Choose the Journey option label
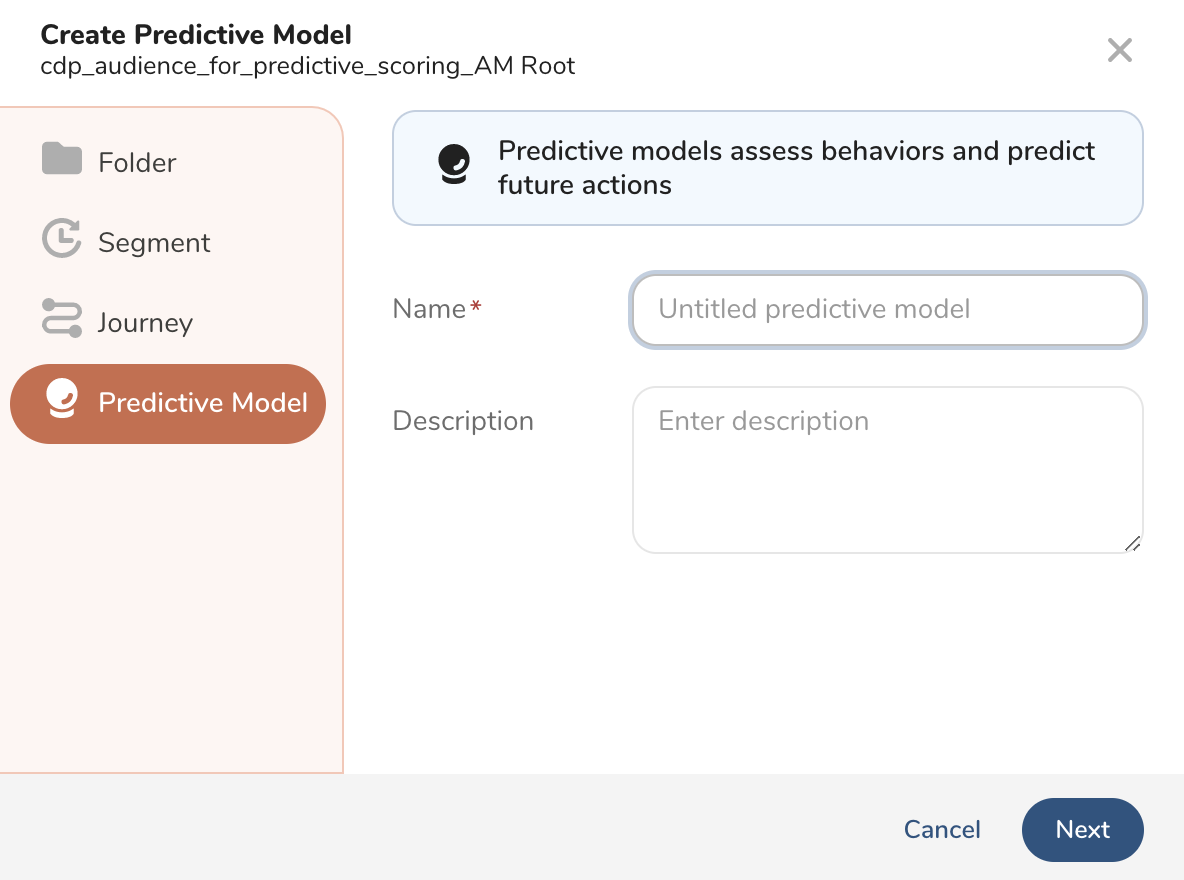Image resolution: width=1184 pixels, height=880 pixels. pos(145,323)
